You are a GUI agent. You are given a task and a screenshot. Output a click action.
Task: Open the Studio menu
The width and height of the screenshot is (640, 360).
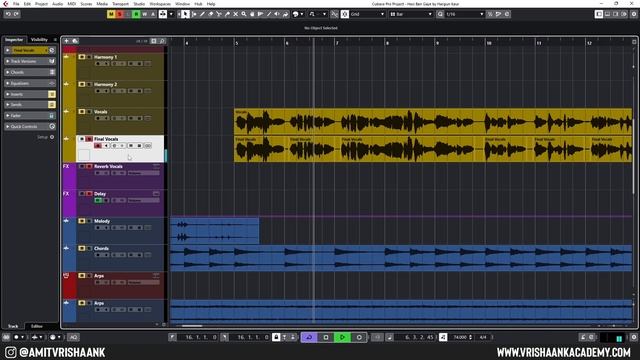point(139,4)
